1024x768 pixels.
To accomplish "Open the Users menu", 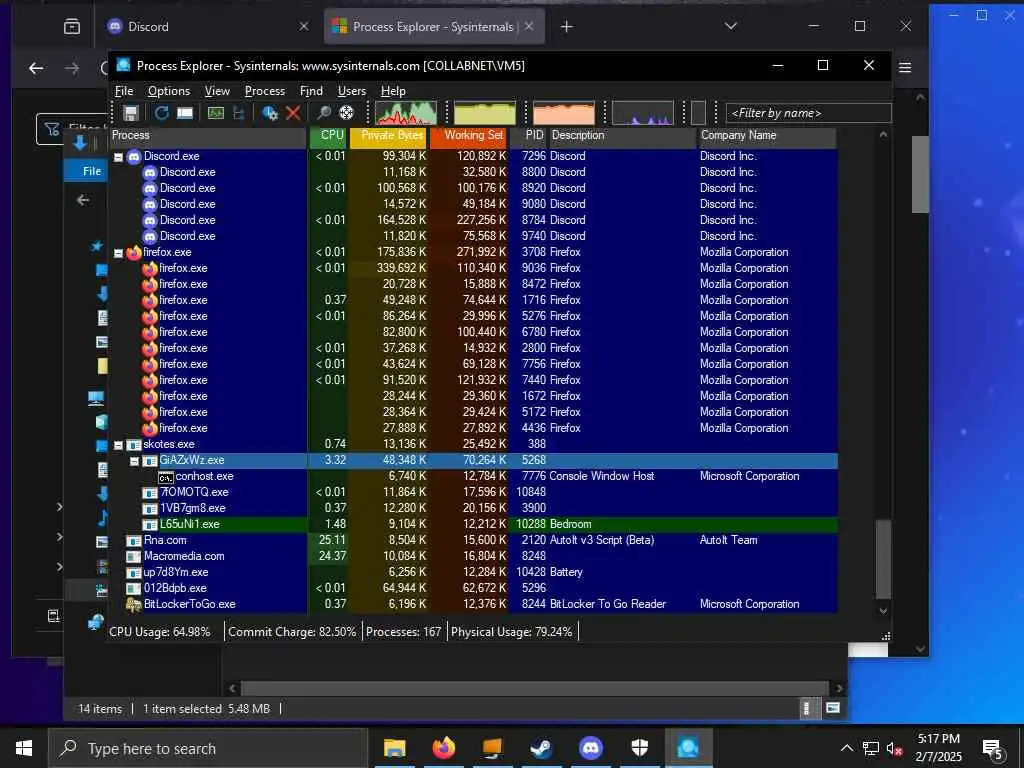I will pos(351,91).
